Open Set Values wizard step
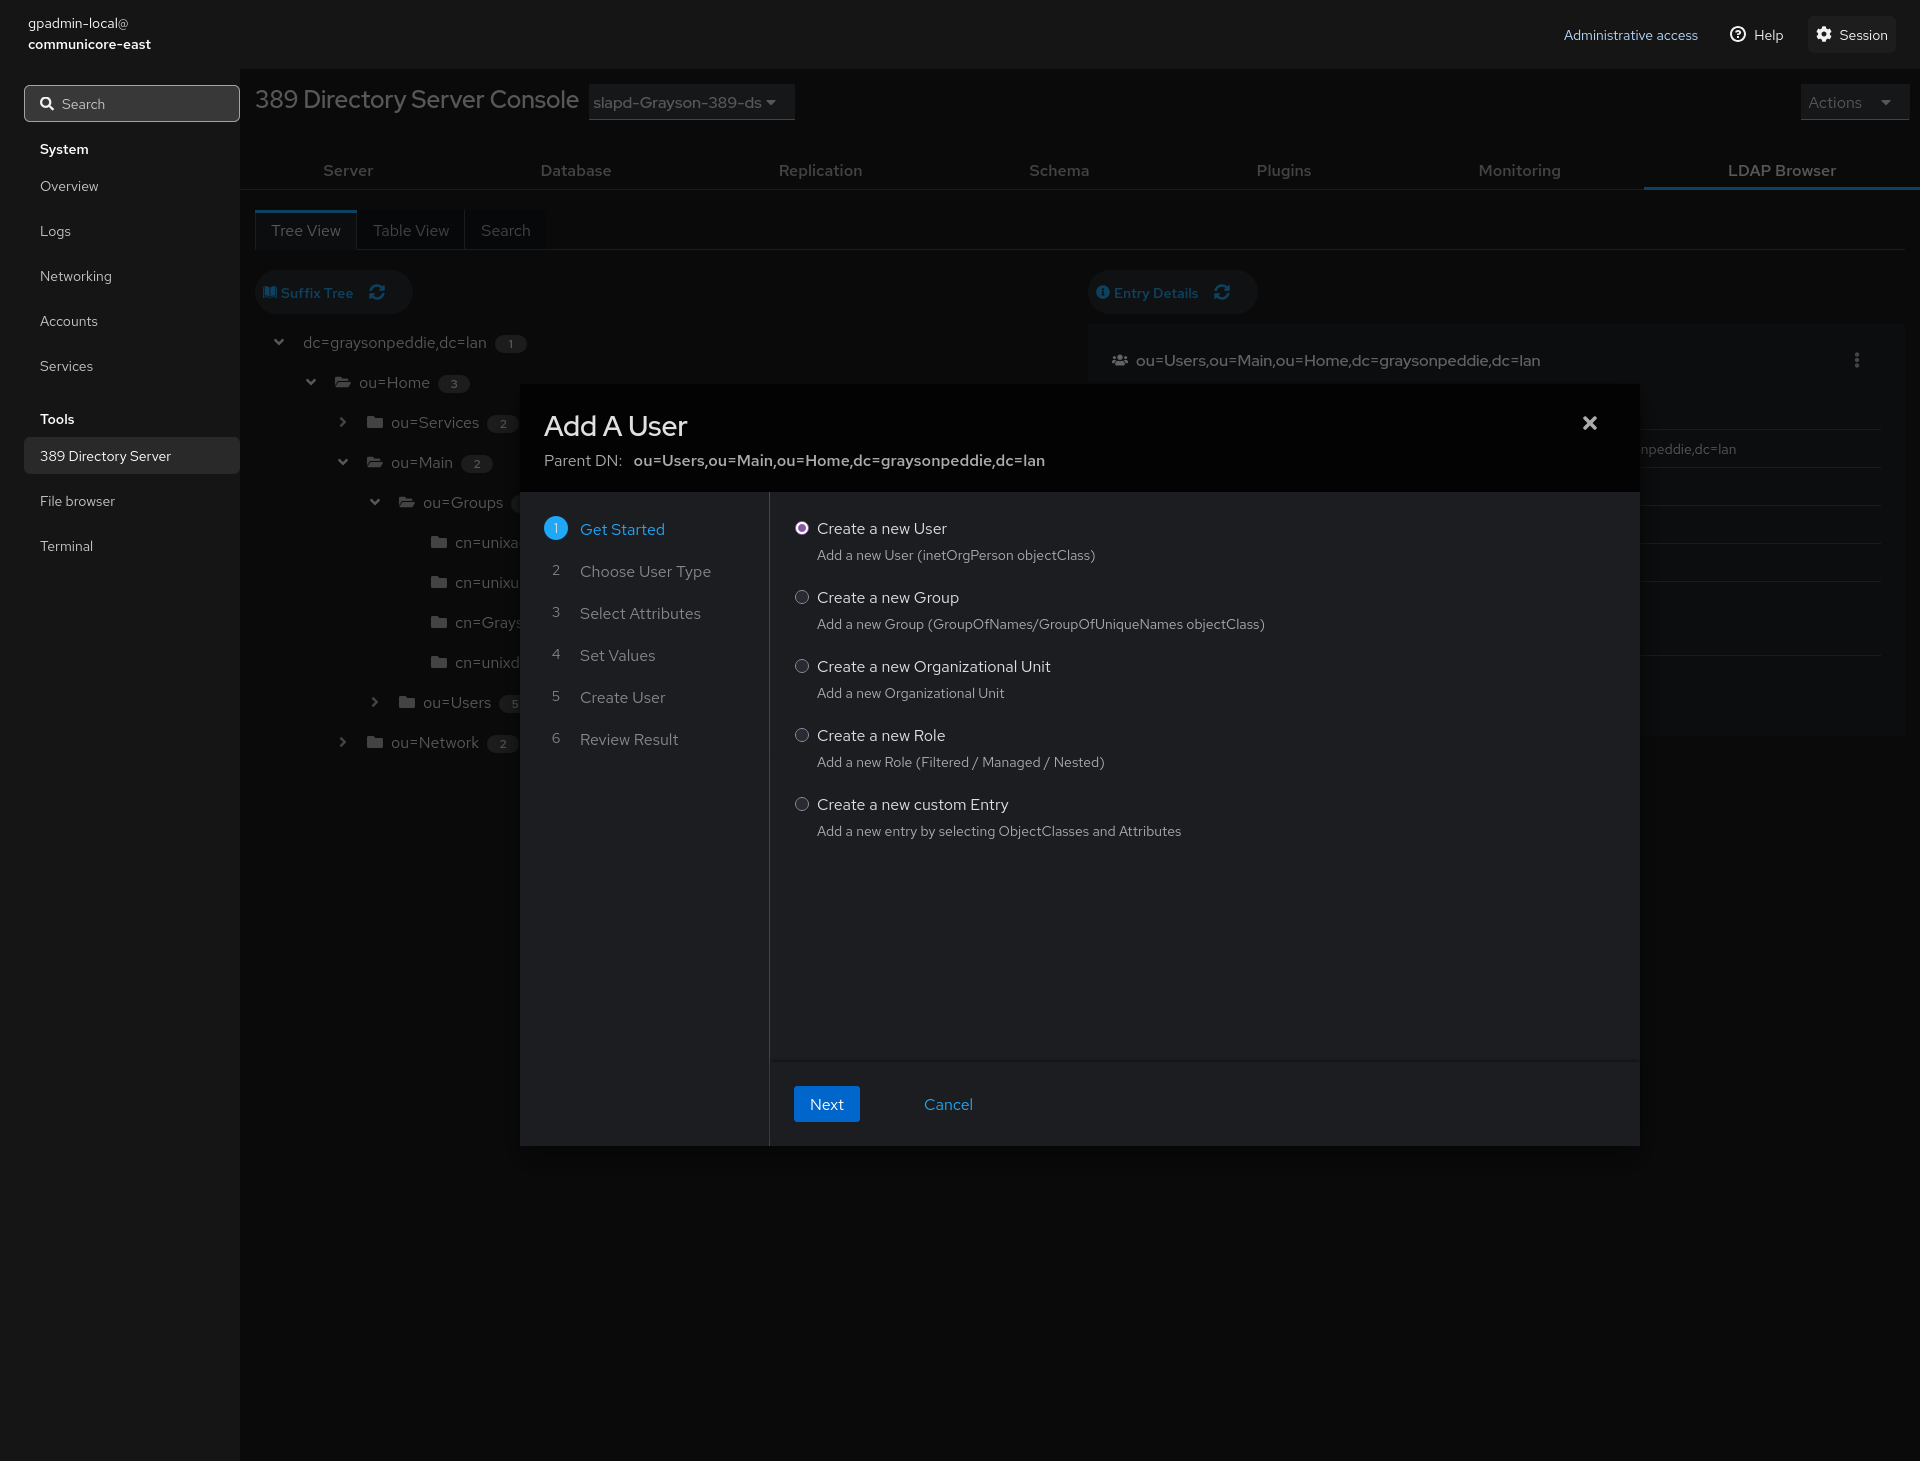This screenshot has height=1461, width=1920. (x=617, y=655)
